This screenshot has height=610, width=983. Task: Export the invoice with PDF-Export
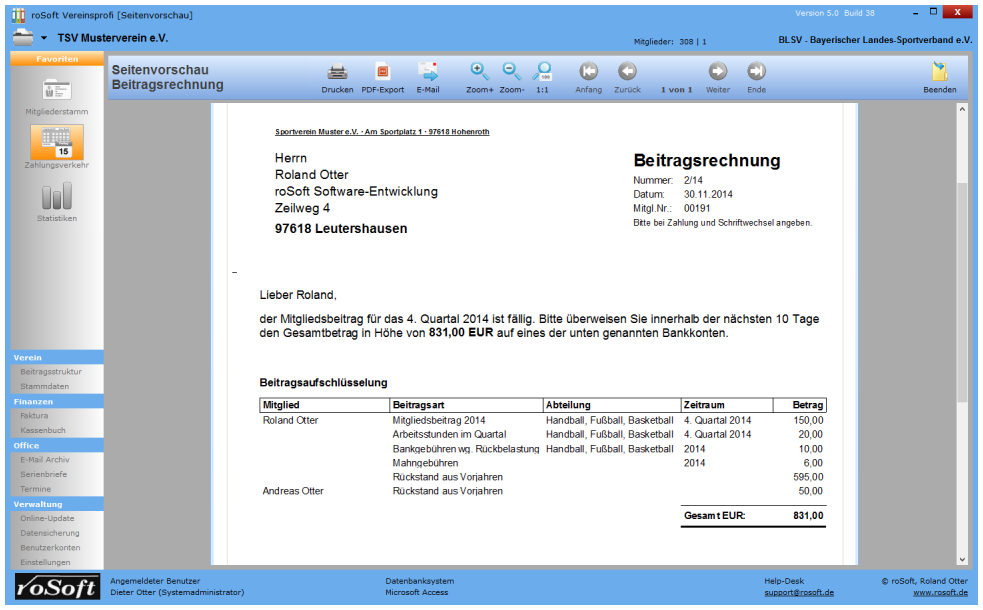tap(382, 73)
